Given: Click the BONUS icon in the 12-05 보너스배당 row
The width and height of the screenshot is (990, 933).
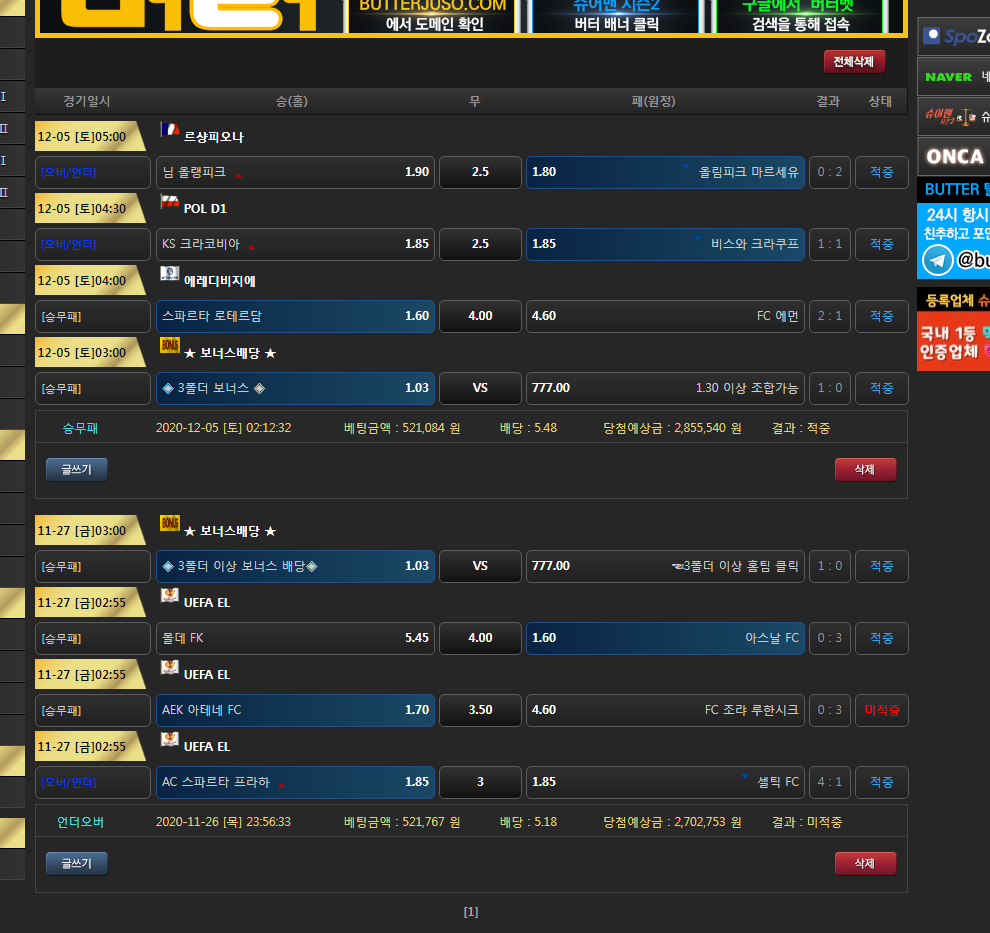Looking at the screenshot, I should 169,346.
